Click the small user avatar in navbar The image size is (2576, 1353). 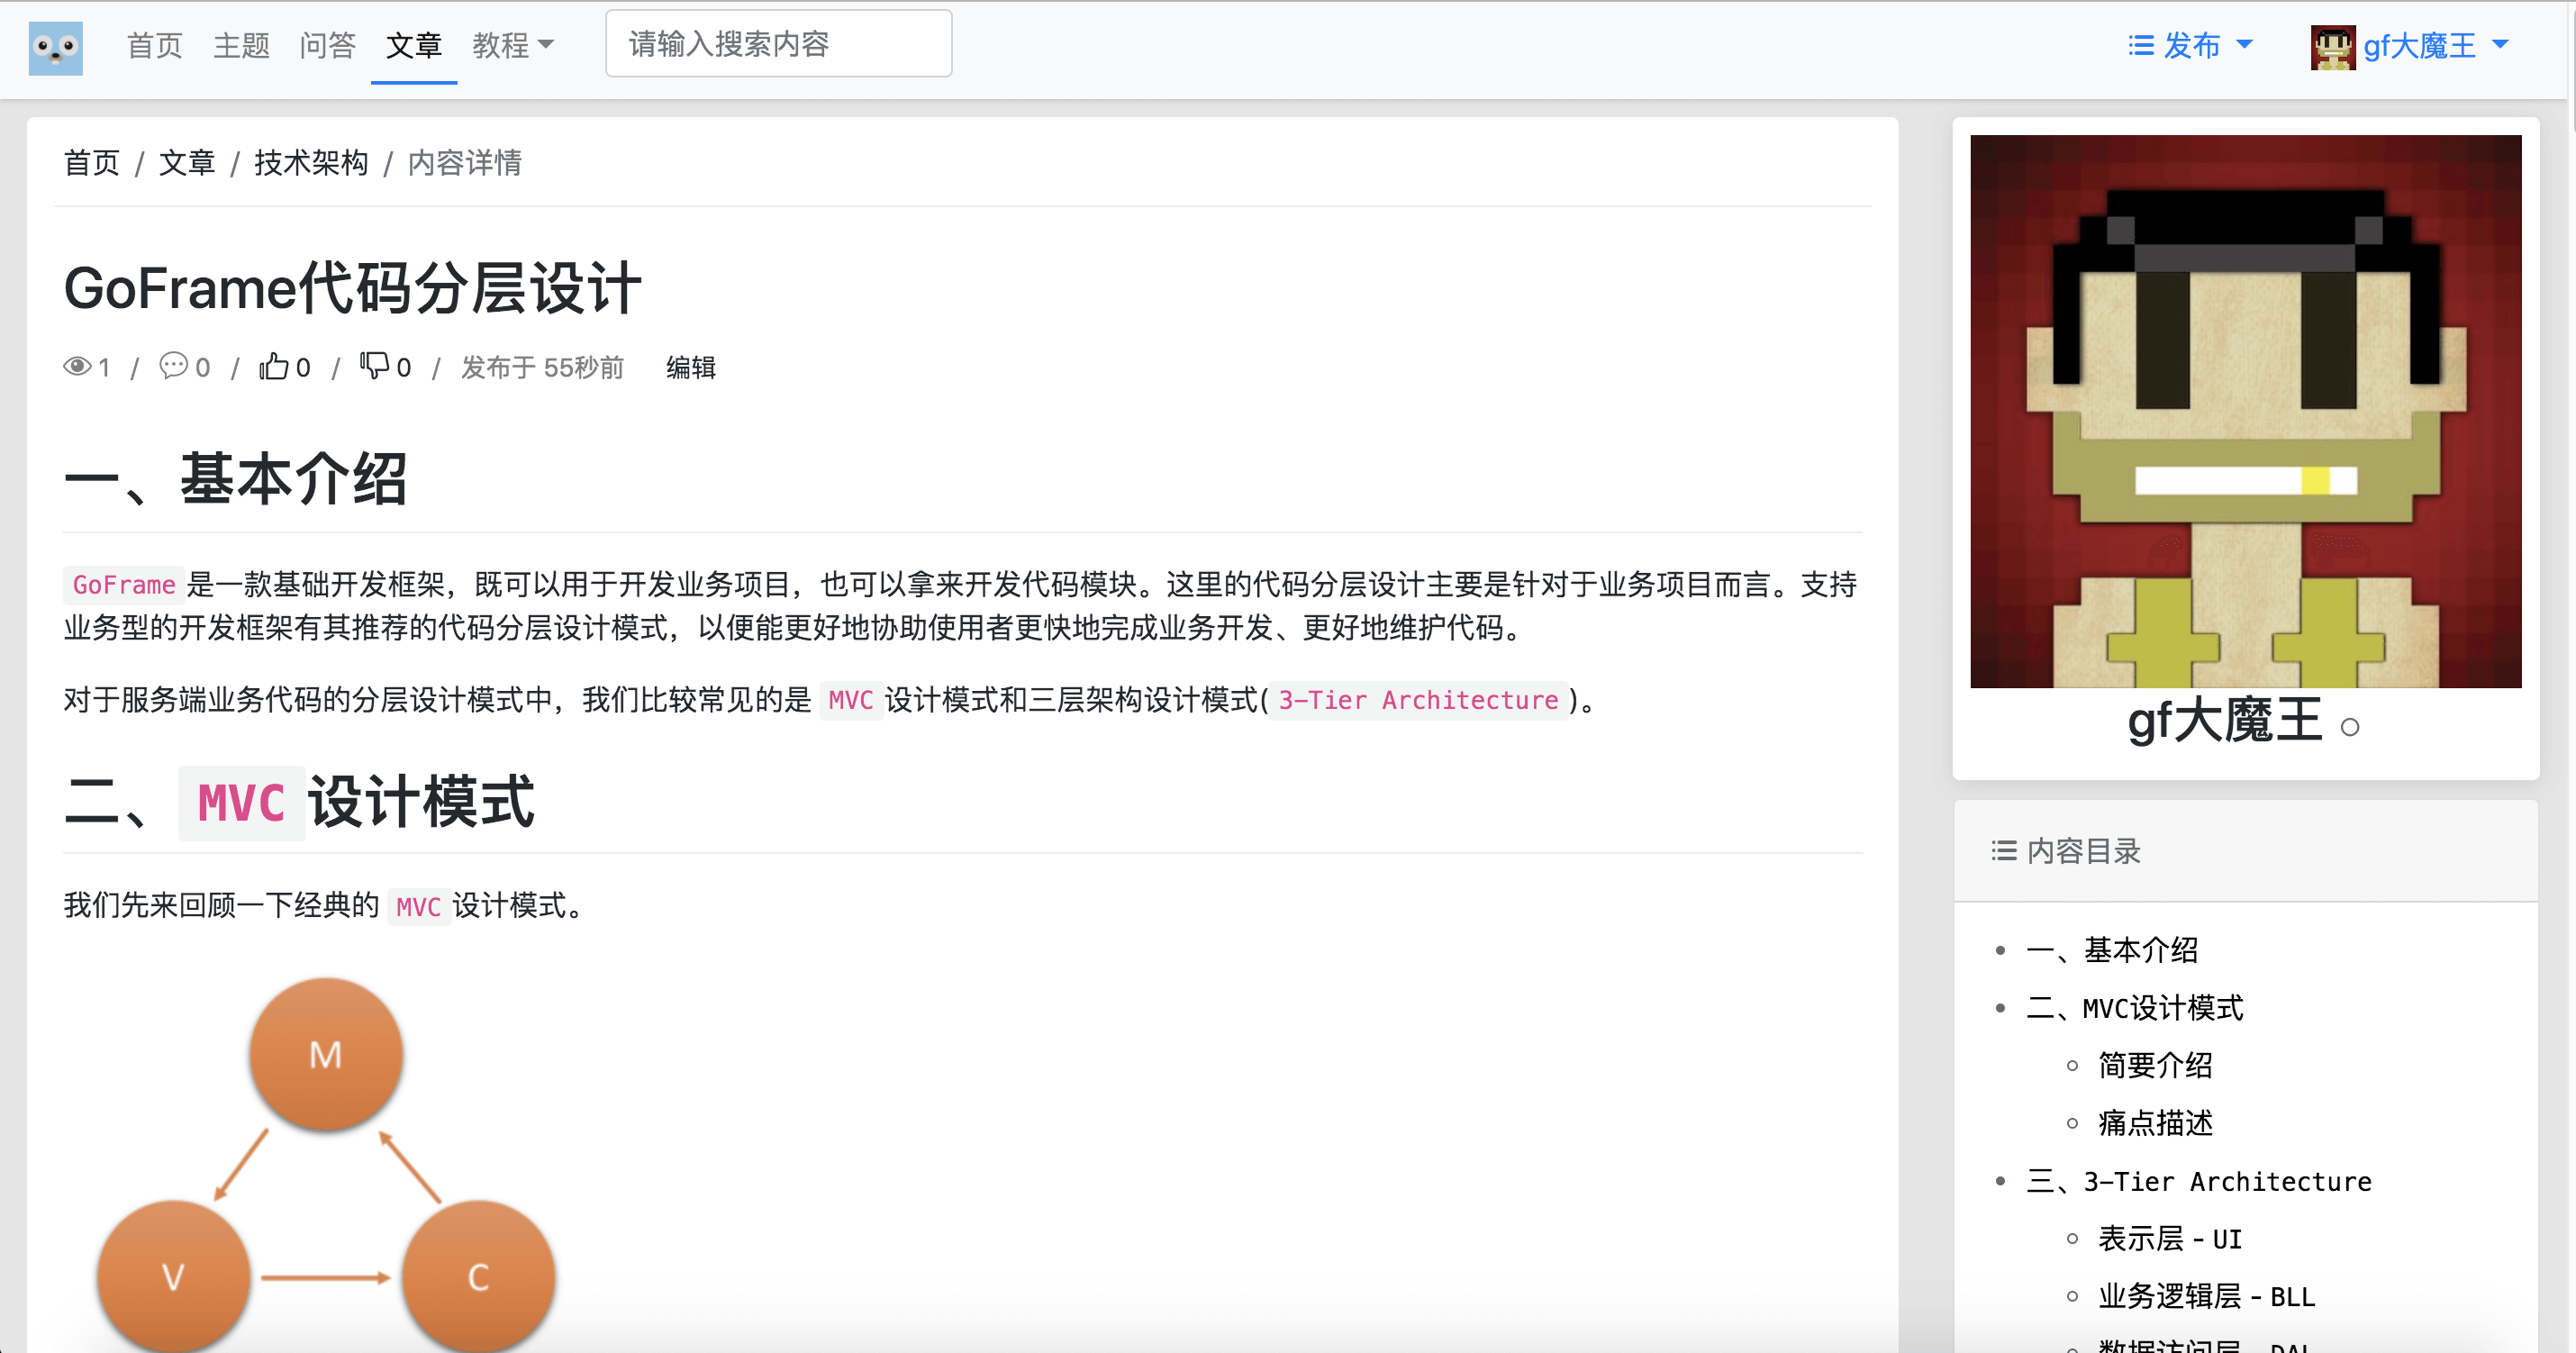[x=2332, y=46]
